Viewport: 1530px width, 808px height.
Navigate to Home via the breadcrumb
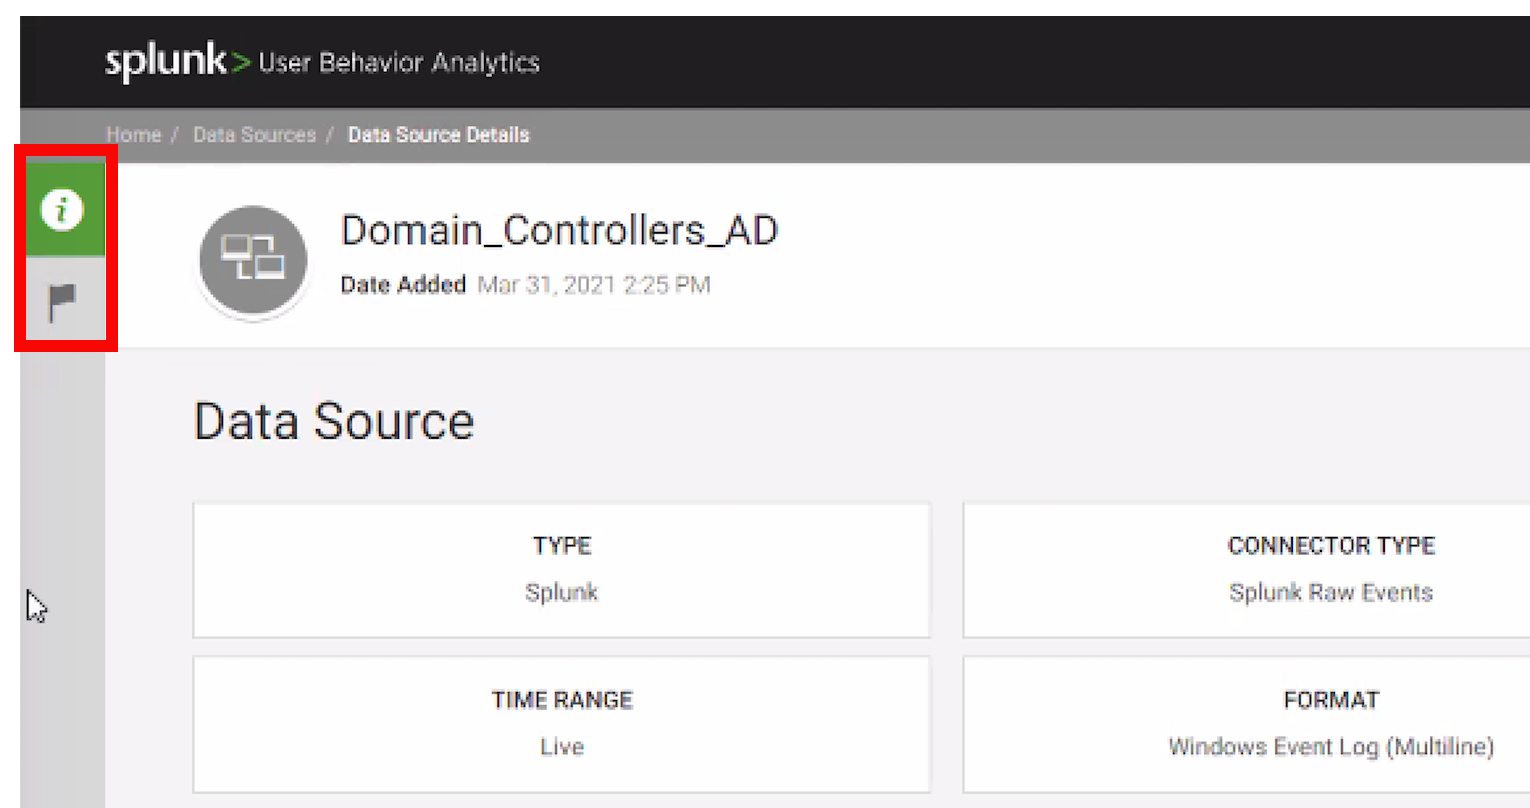133,134
